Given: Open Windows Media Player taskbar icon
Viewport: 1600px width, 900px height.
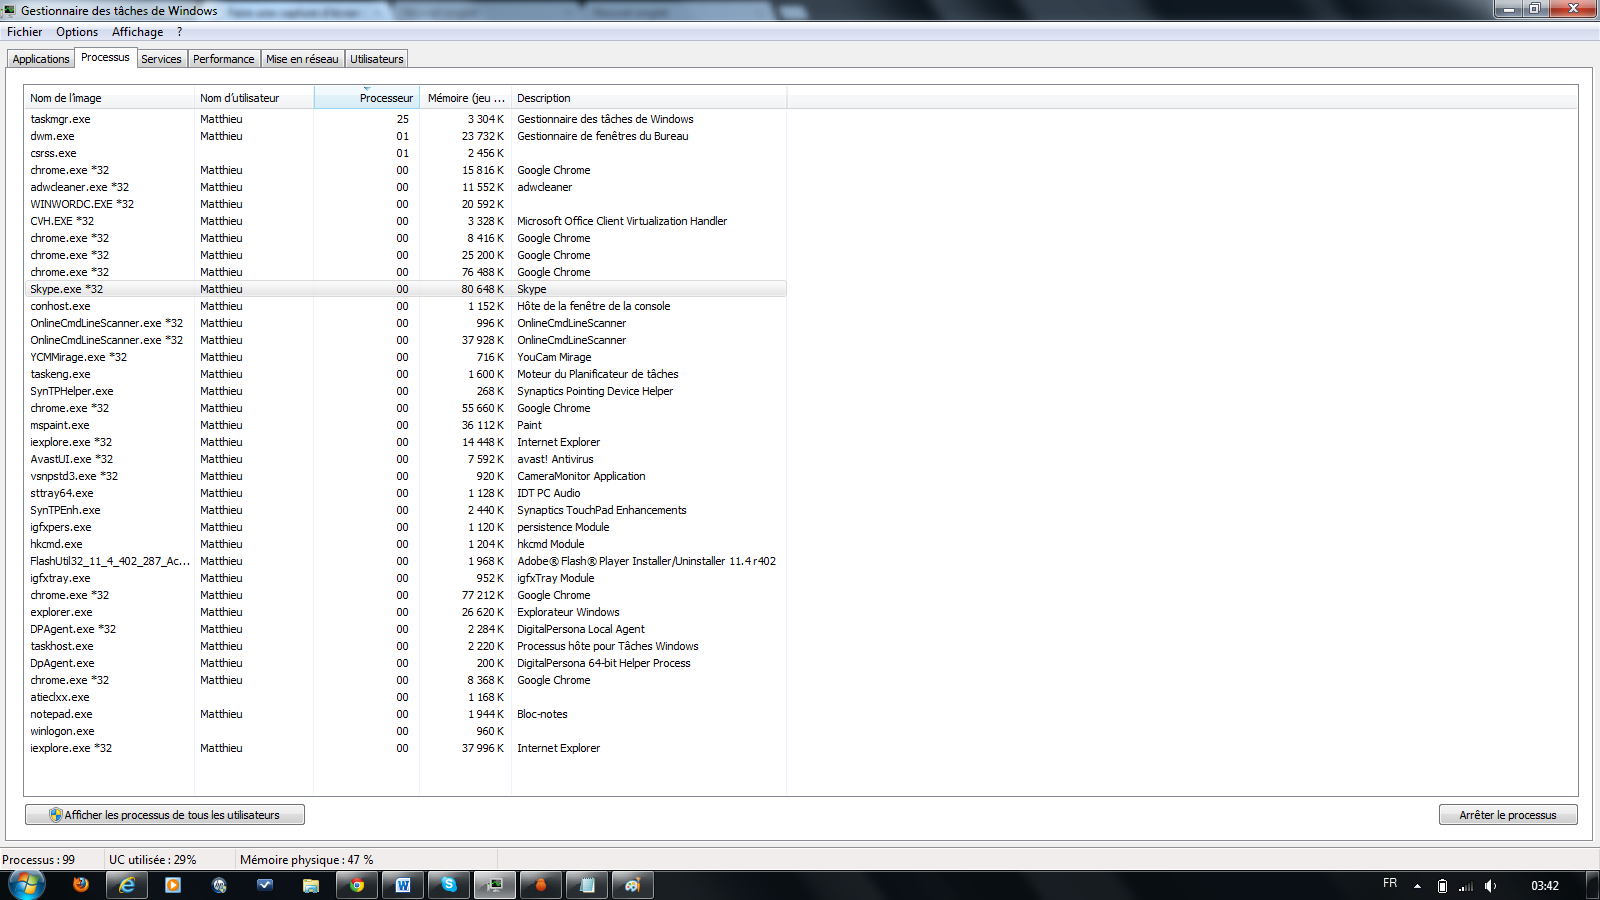Looking at the screenshot, I should (x=173, y=885).
